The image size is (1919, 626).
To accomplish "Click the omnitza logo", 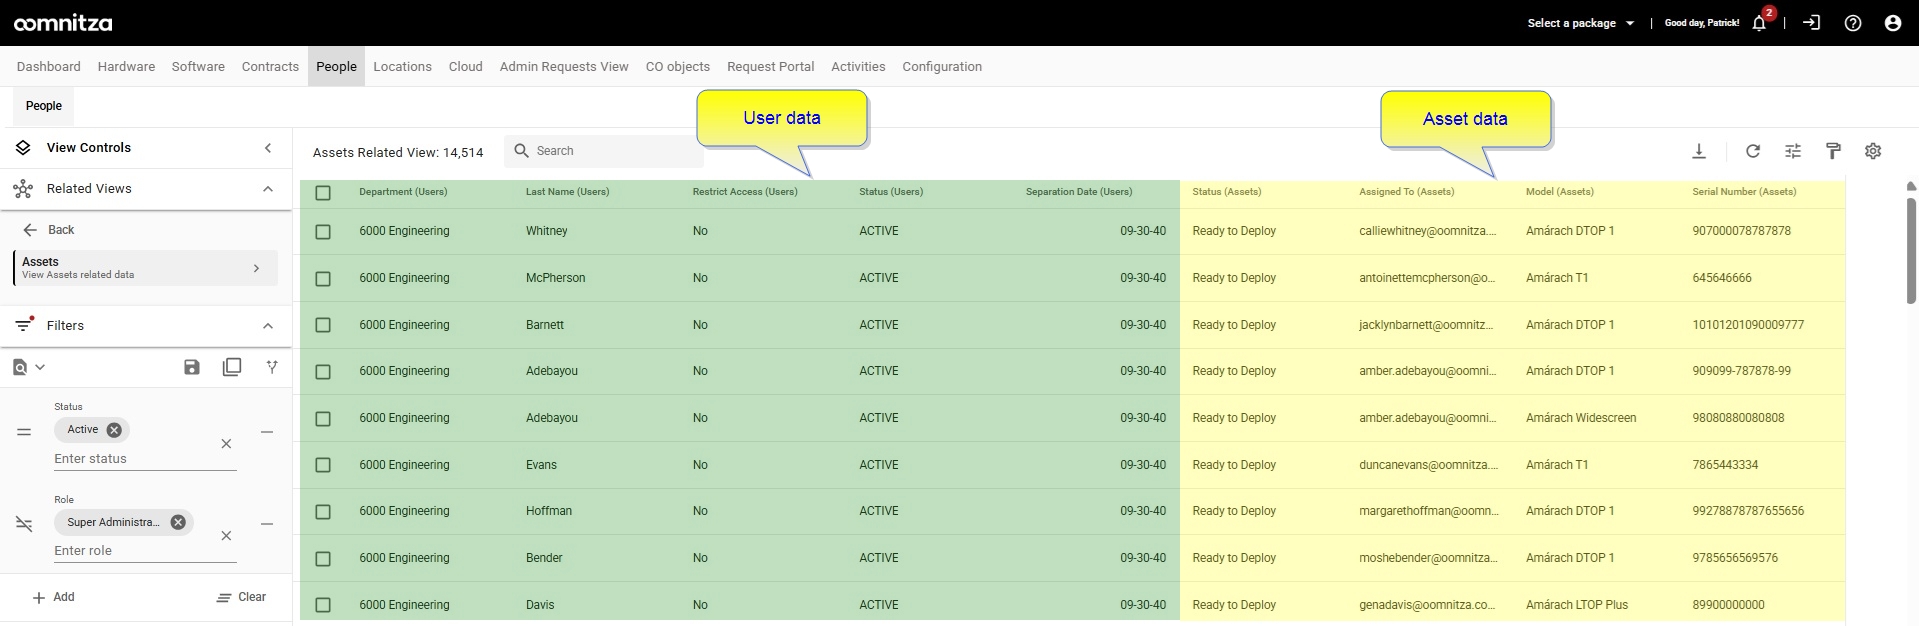I will (63, 23).
